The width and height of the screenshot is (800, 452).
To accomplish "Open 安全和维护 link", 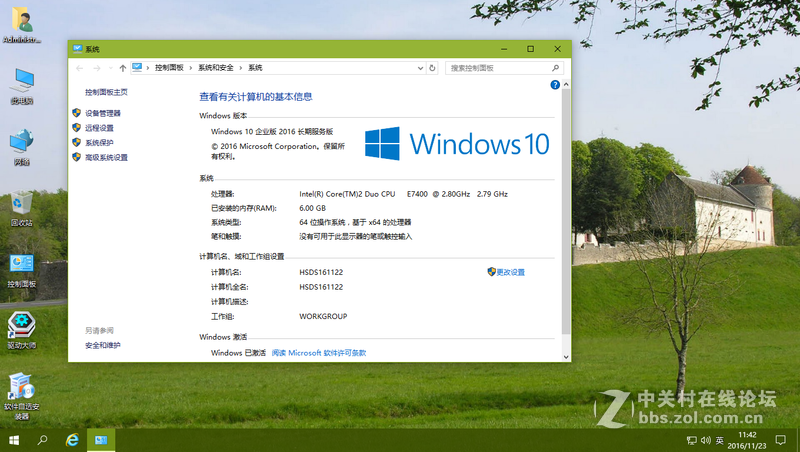I will click(103, 345).
